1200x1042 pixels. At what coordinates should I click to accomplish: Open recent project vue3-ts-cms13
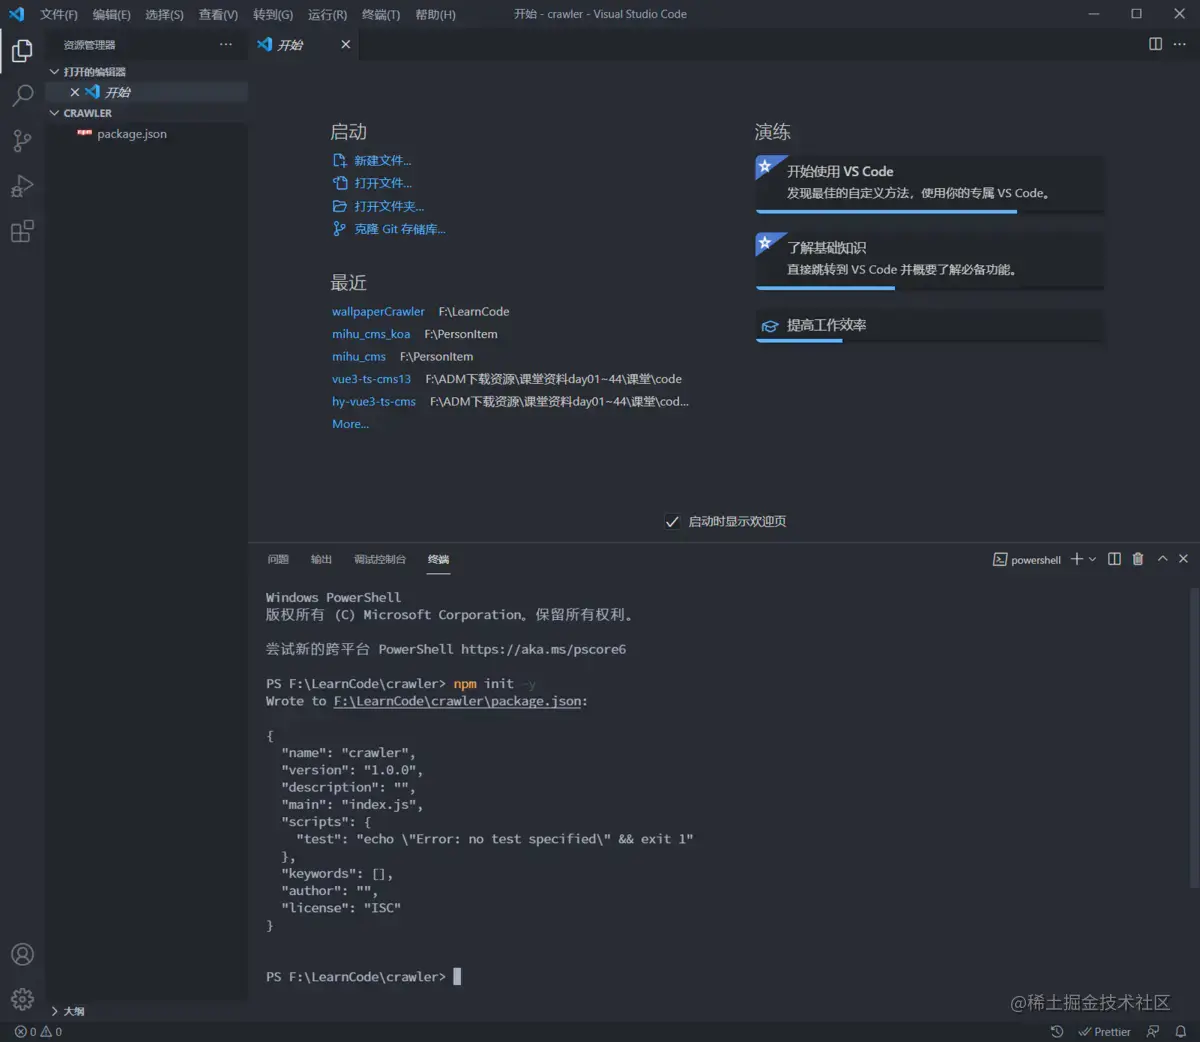point(371,379)
